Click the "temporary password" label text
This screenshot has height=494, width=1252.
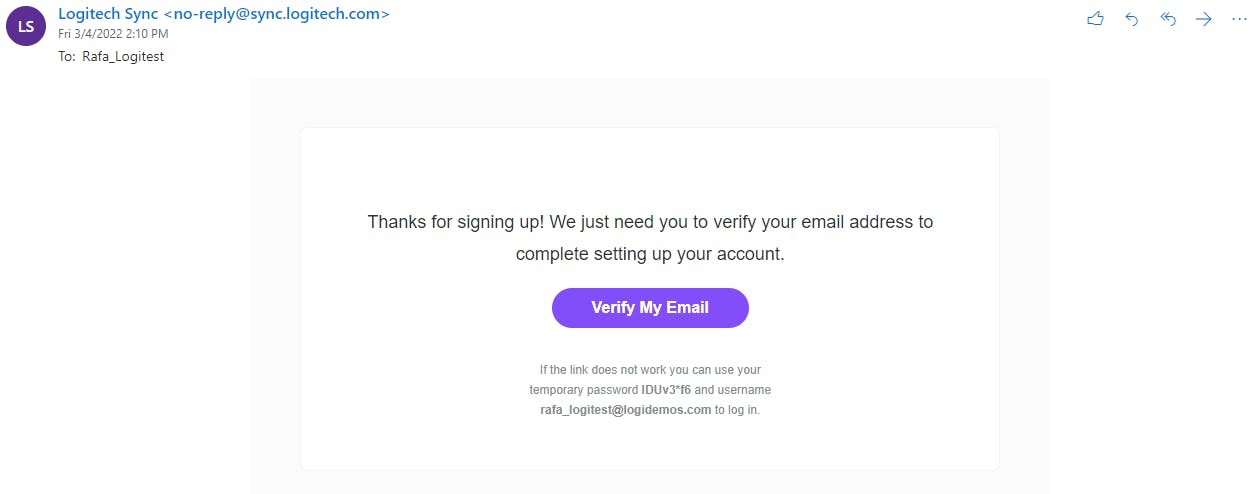click(583, 390)
